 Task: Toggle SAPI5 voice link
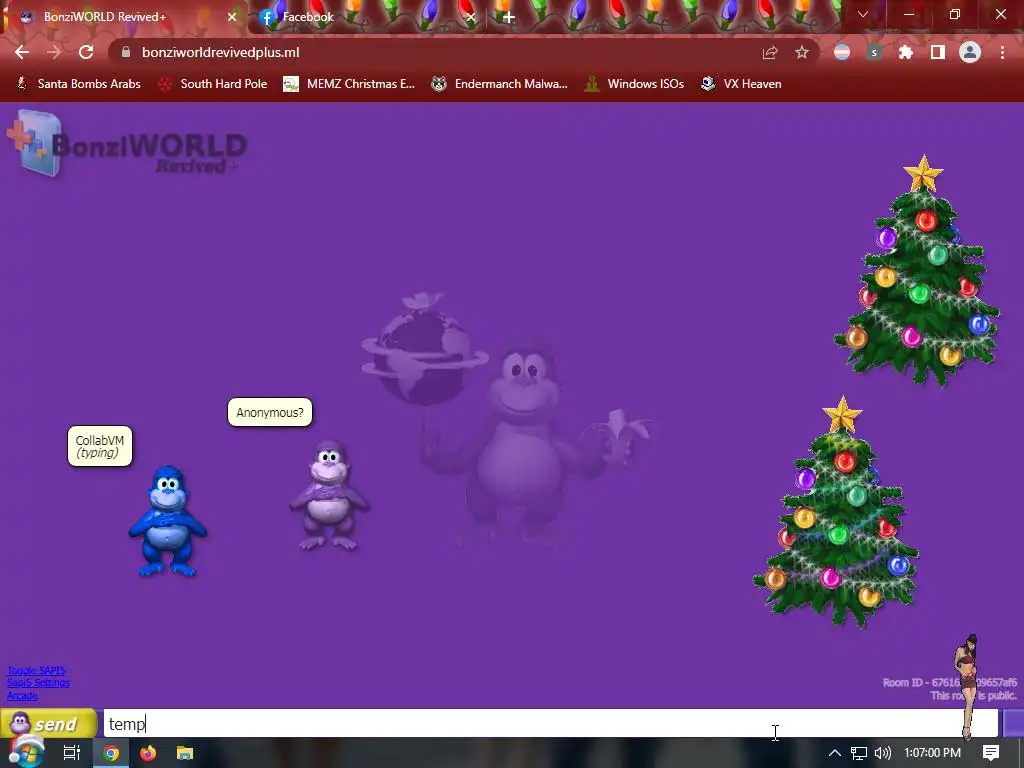point(36,671)
